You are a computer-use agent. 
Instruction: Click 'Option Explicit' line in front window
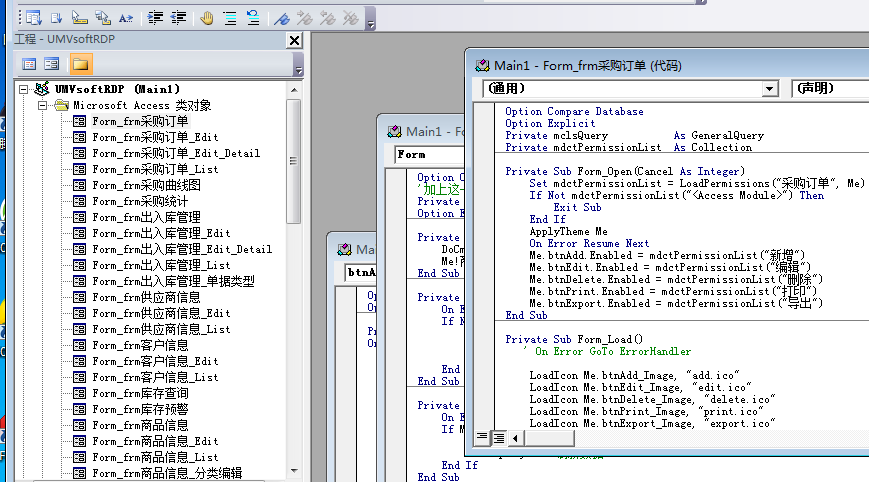point(550,123)
